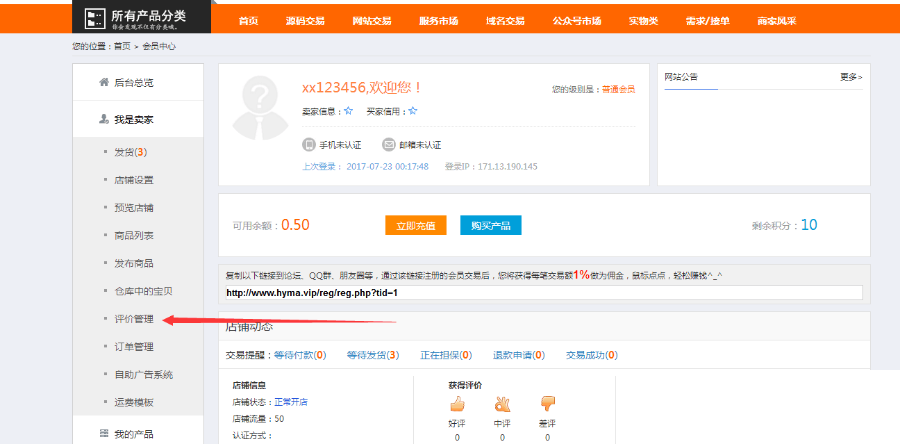Viewport: 900px width, 444px height.
Task: Click the 更多> link in 网站公告
Action: point(851,77)
